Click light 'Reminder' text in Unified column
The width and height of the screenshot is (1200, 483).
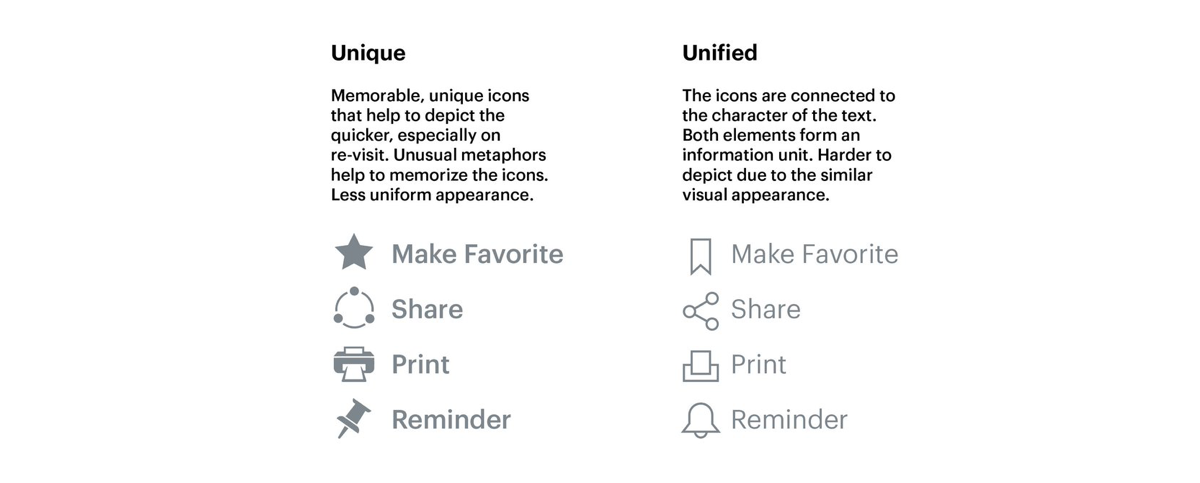click(x=789, y=419)
